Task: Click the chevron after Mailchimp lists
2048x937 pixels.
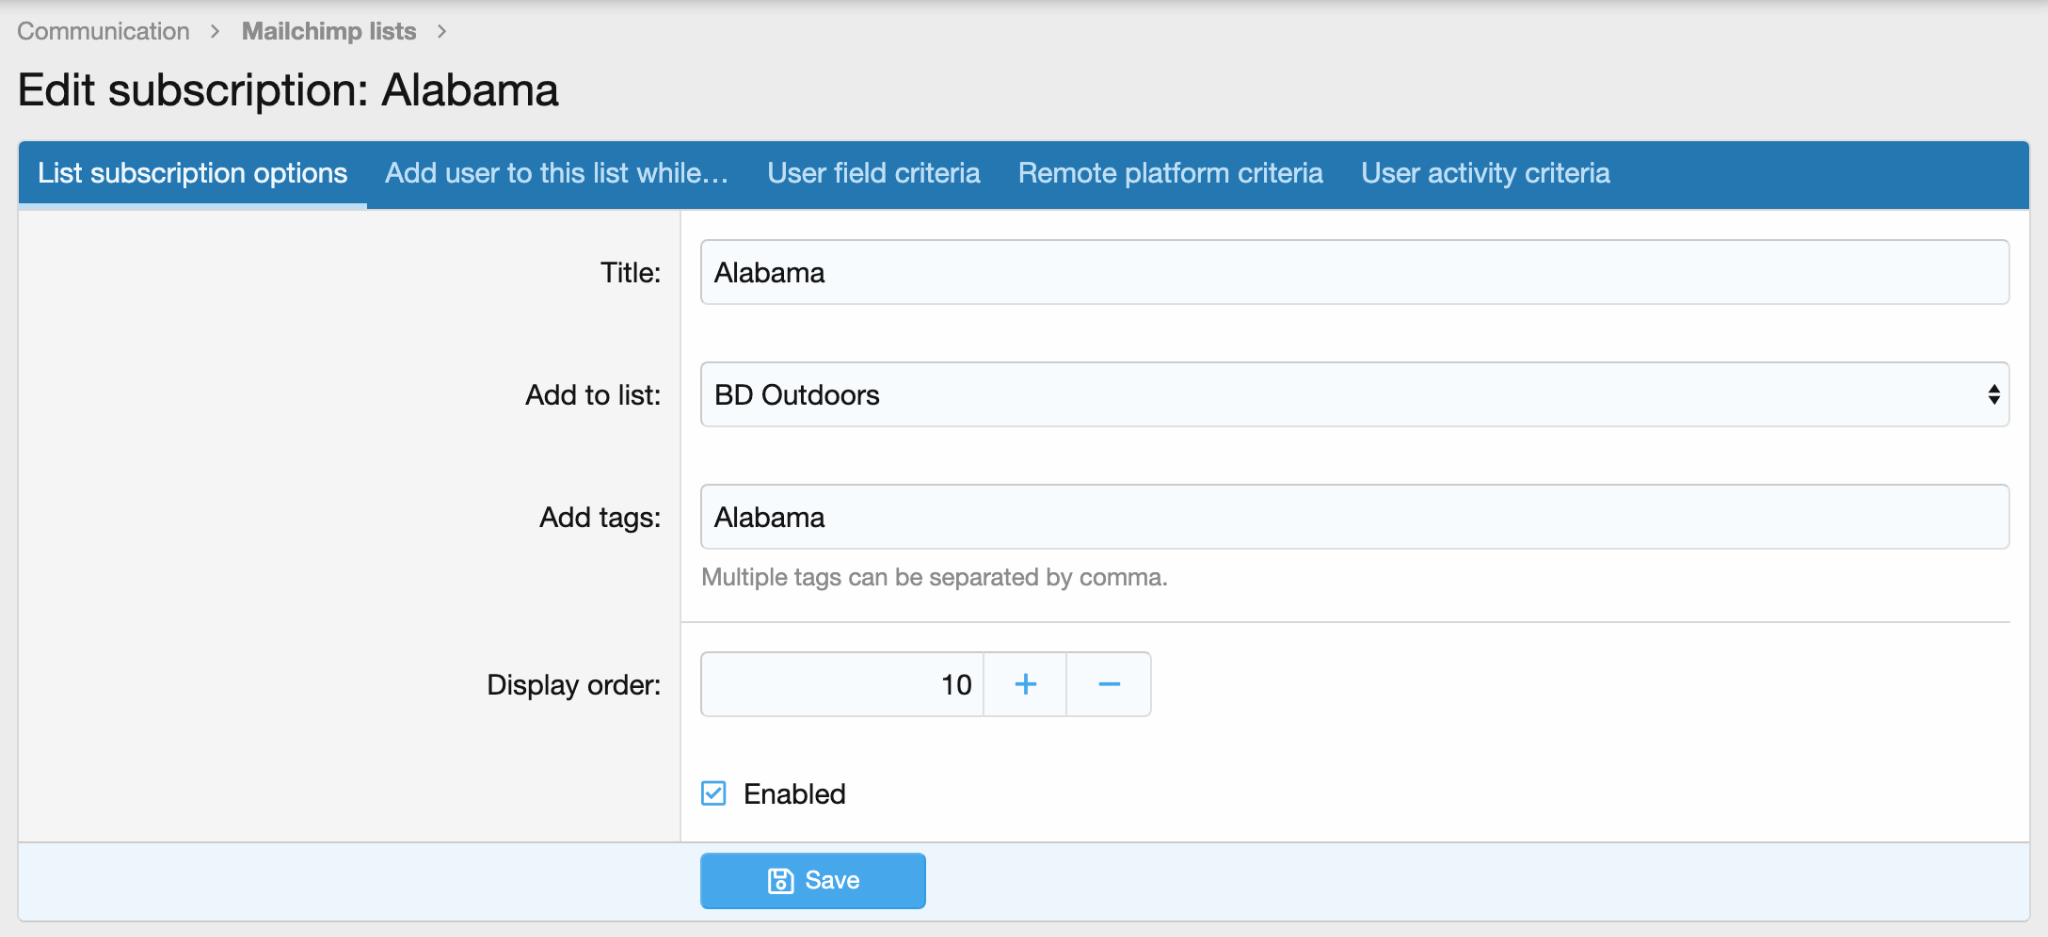Action: click(x=442, y=32)
